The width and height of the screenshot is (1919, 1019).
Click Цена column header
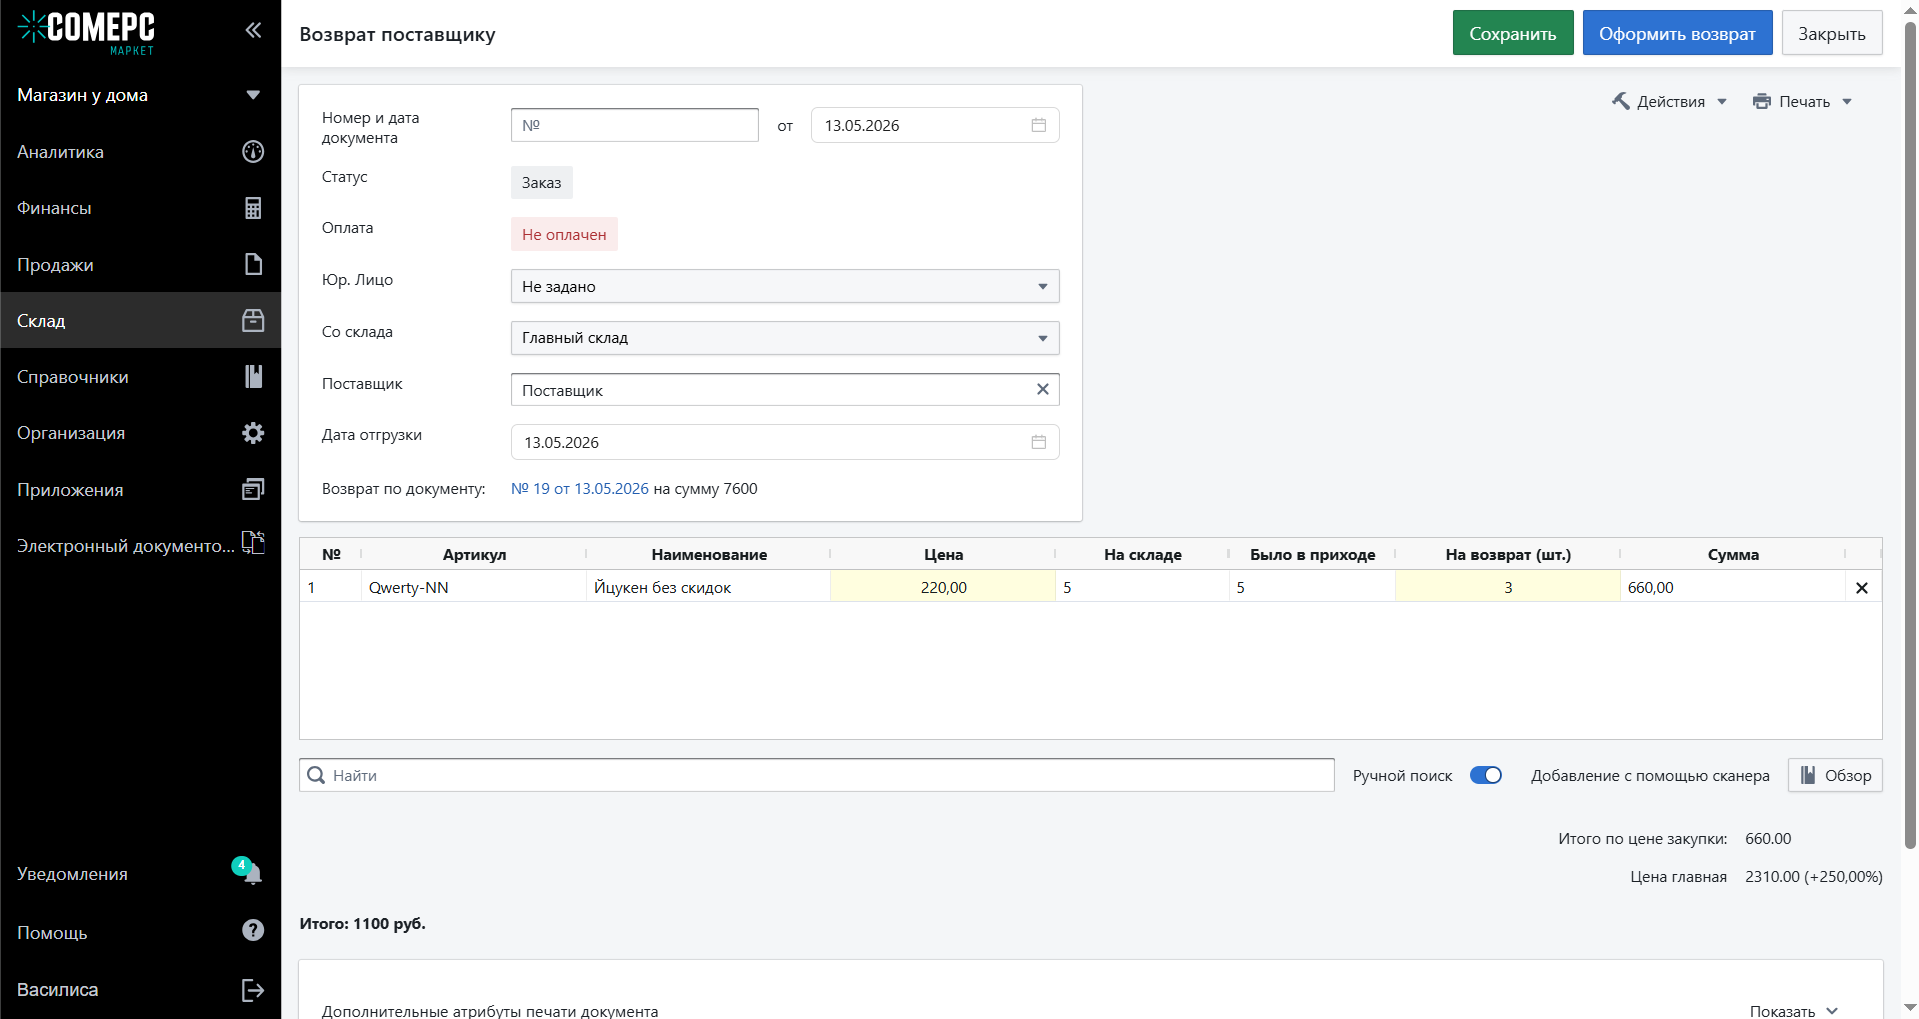[943, 554]
